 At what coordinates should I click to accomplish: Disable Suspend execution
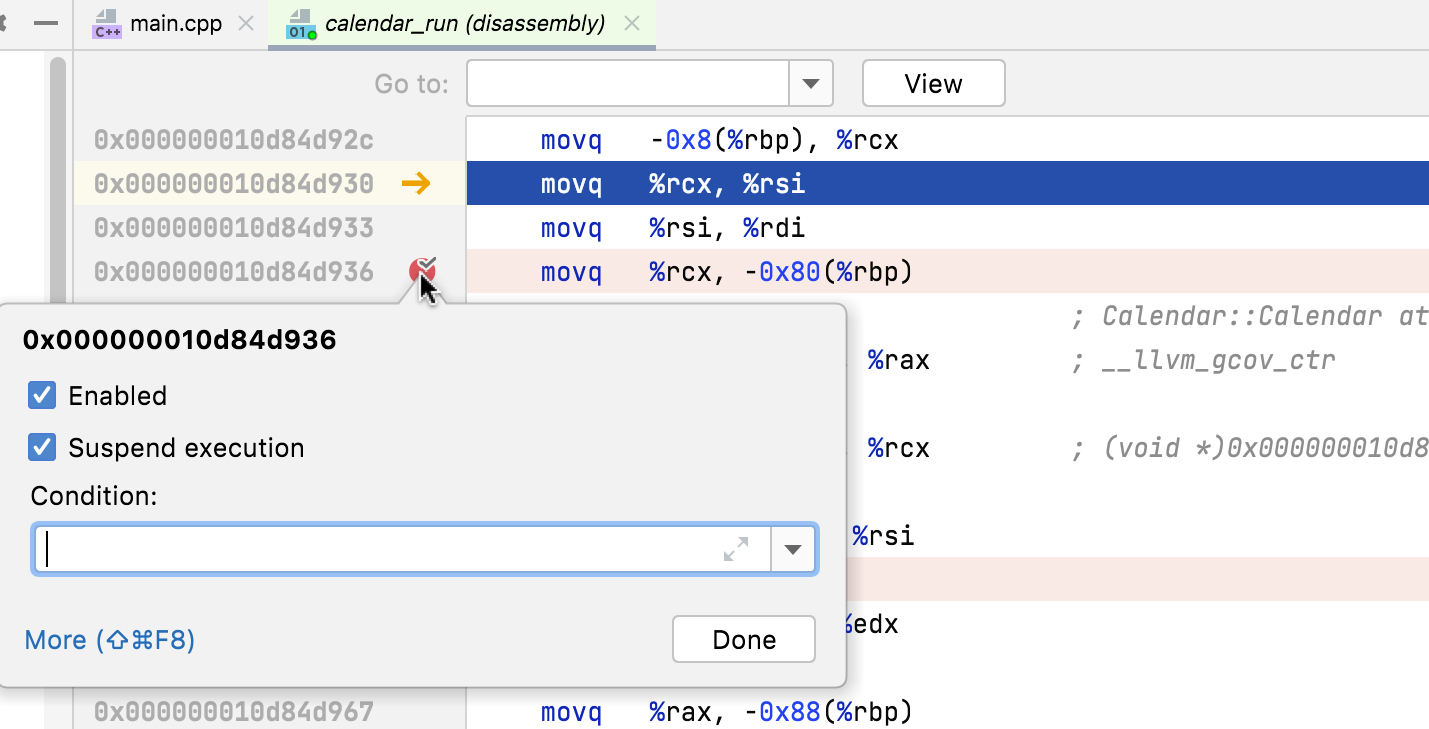(41, 447)
